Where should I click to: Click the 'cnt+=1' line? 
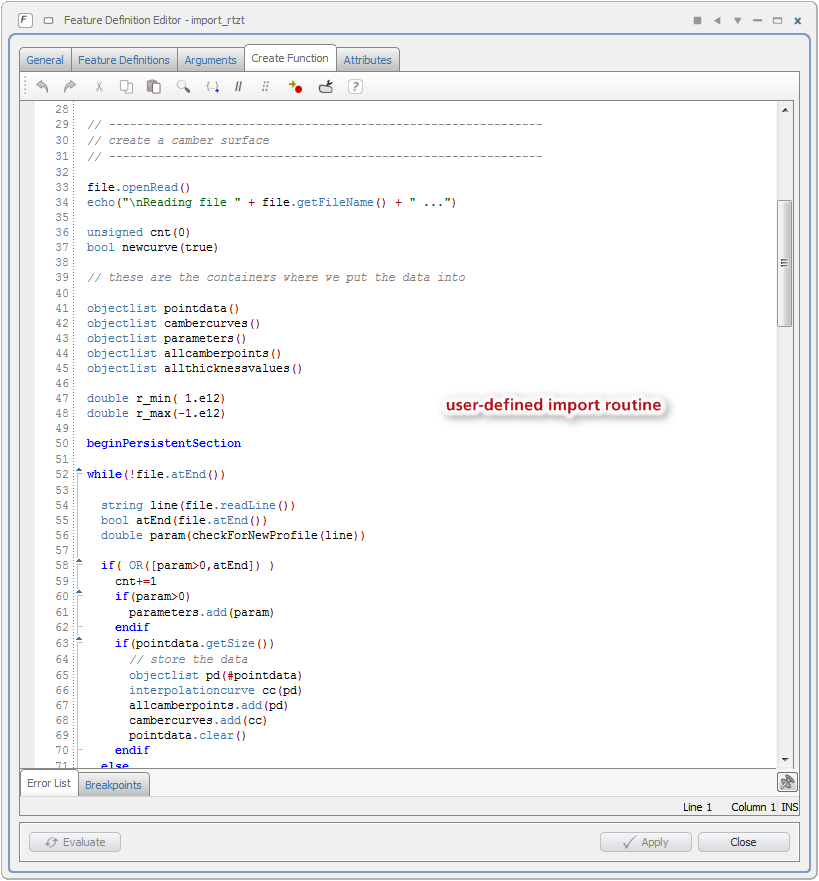click(x=136, y=581)
